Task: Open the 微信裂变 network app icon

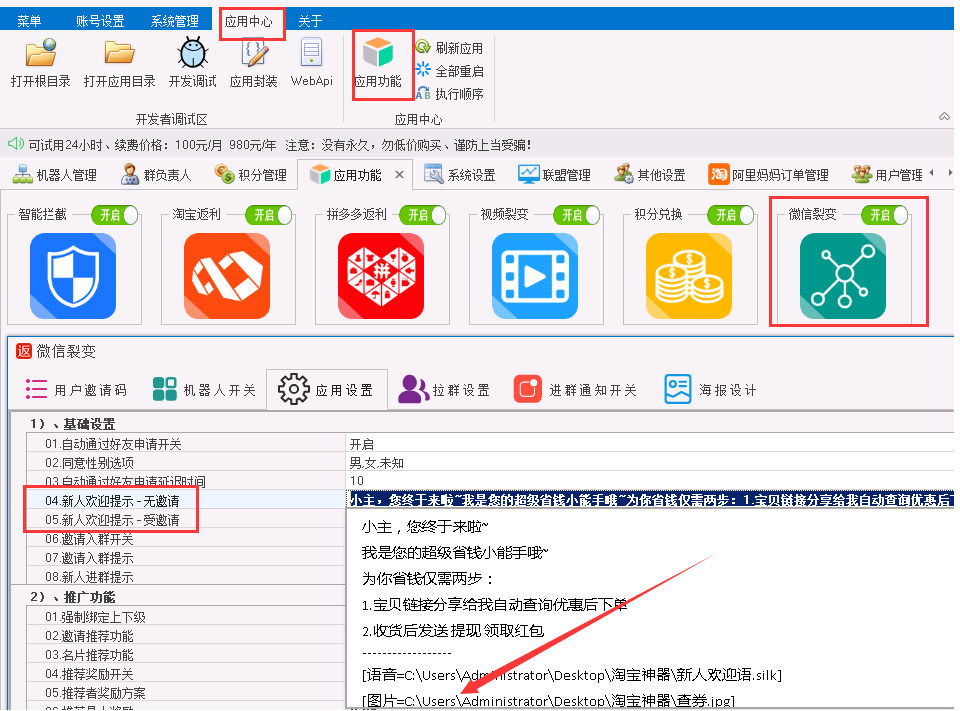Action: [843, 276]
